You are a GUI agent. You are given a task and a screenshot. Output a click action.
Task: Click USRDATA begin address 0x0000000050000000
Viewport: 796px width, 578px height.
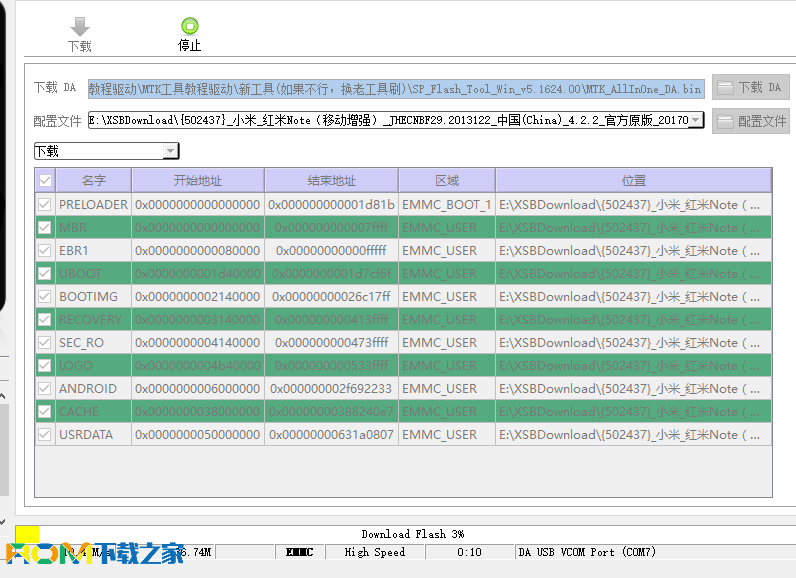[x=198, y=434]
